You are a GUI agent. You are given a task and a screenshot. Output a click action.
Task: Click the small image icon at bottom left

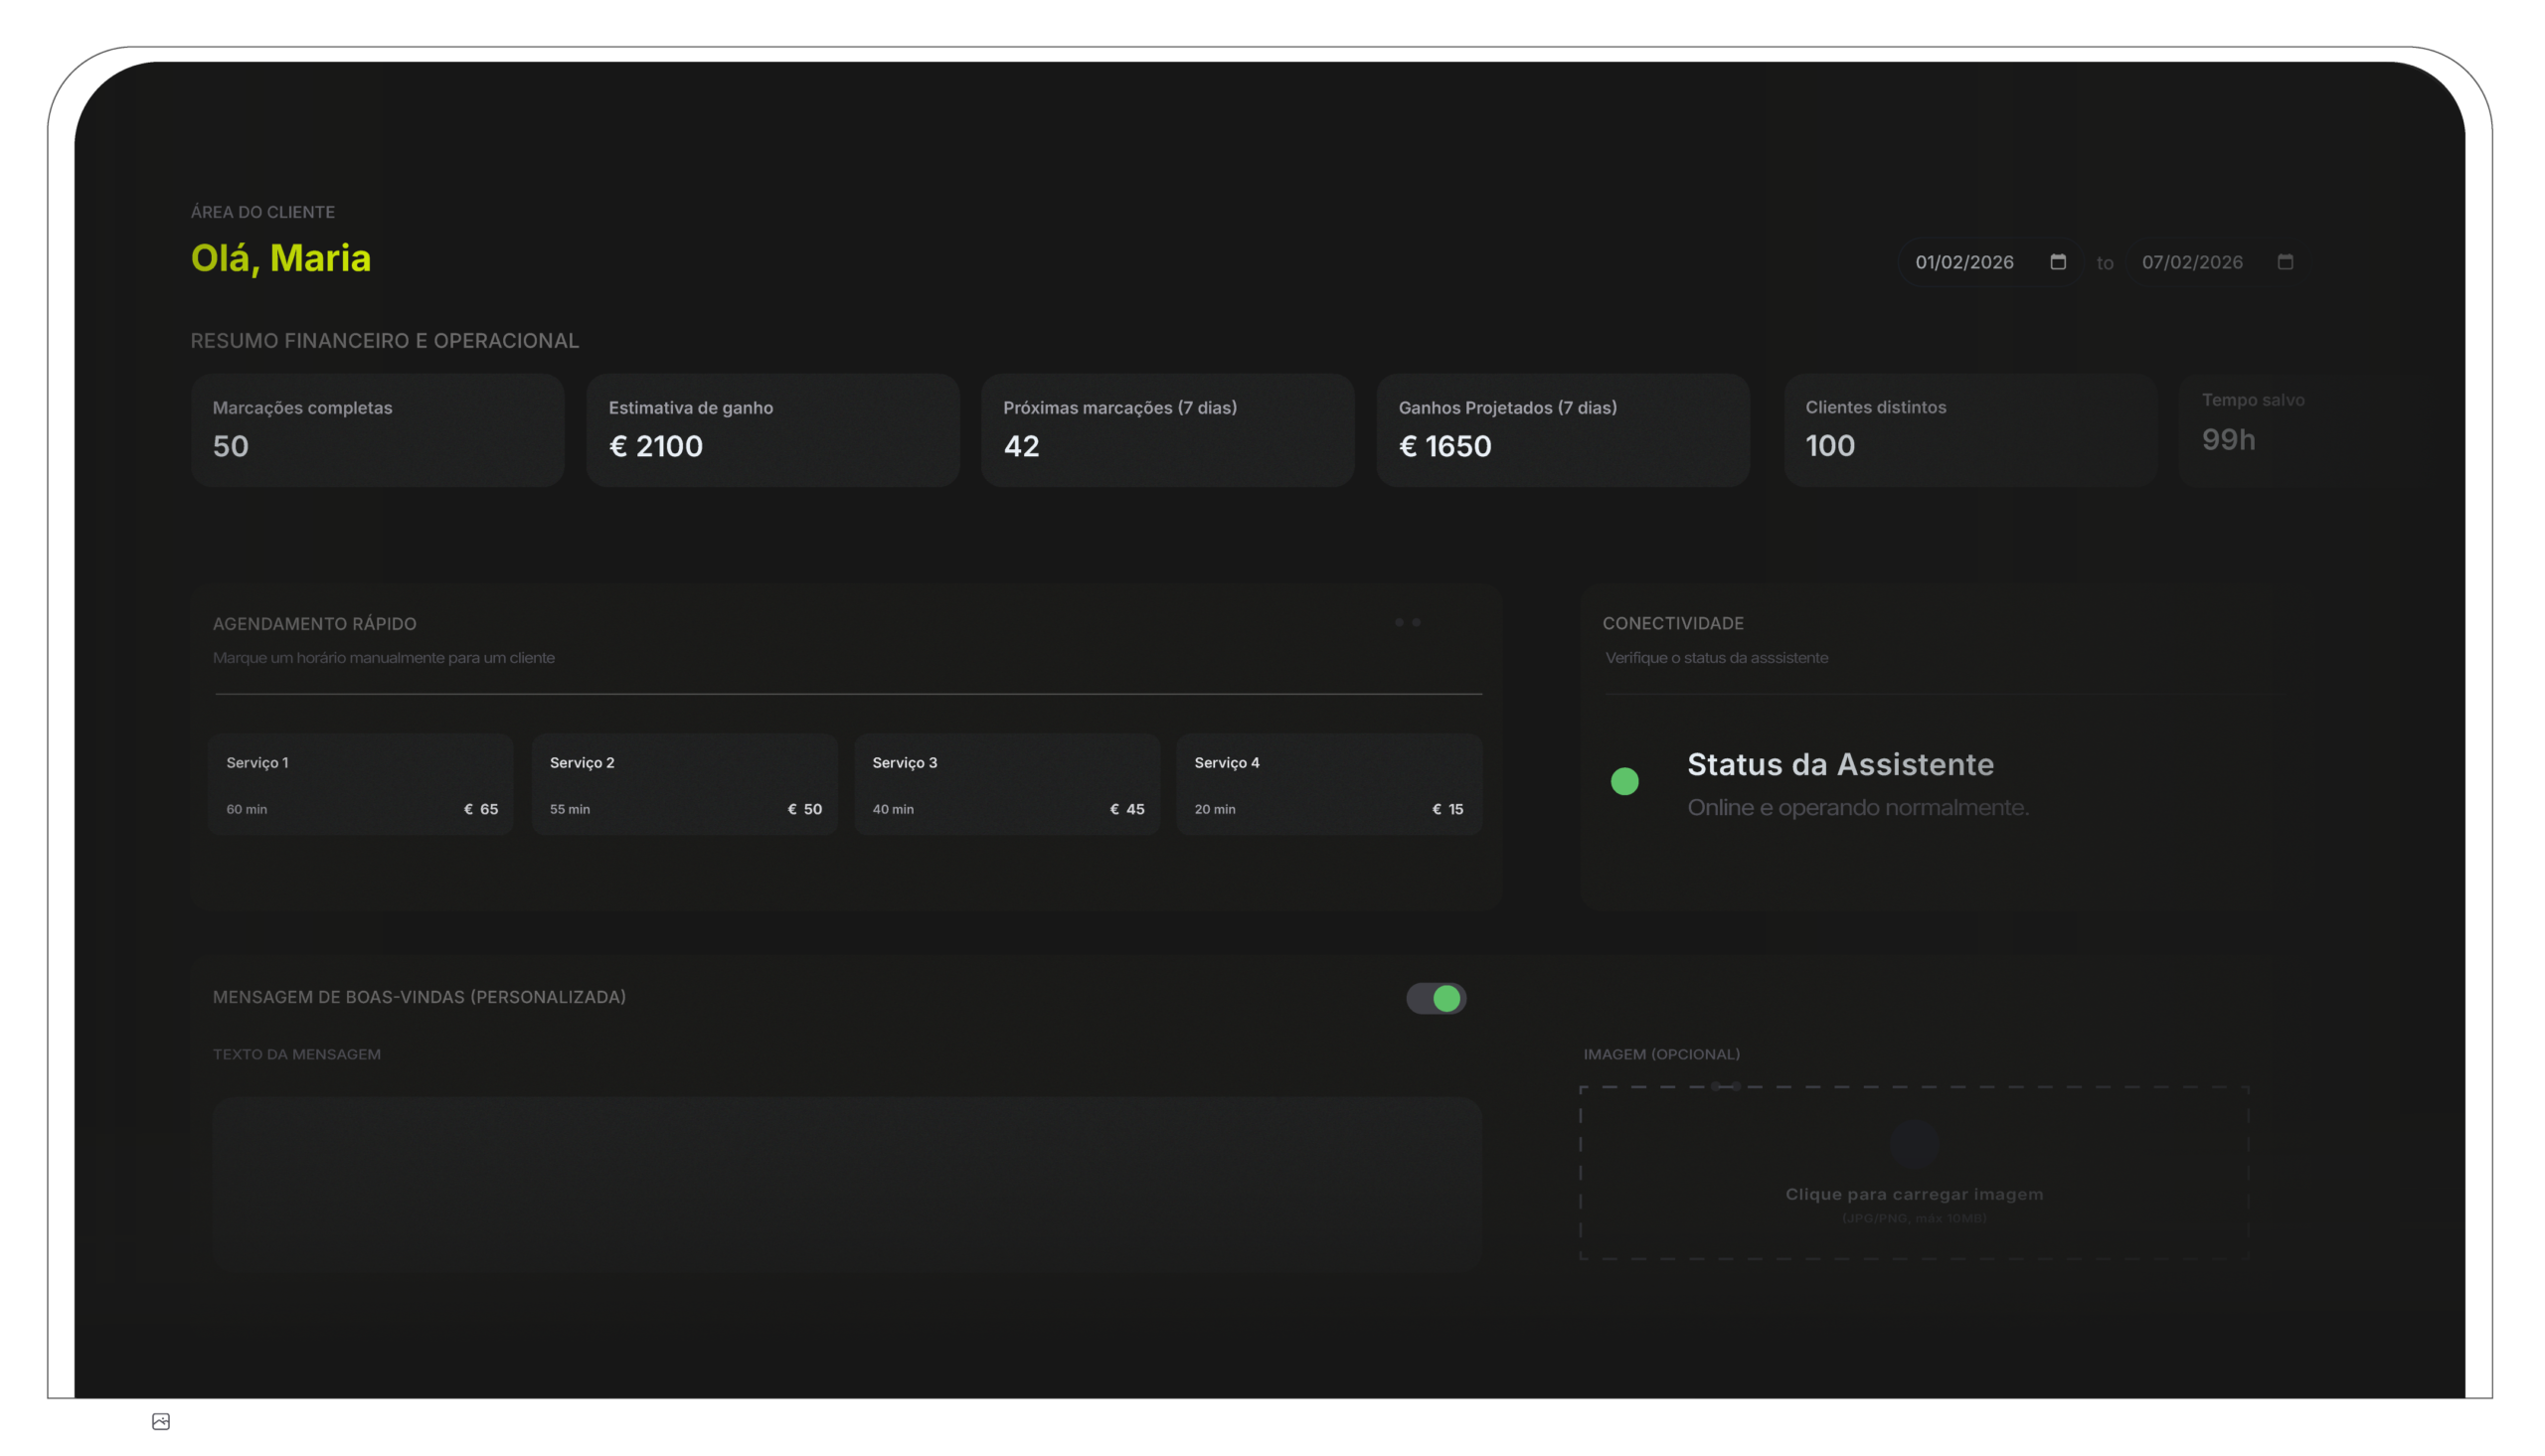point(160,1421)
